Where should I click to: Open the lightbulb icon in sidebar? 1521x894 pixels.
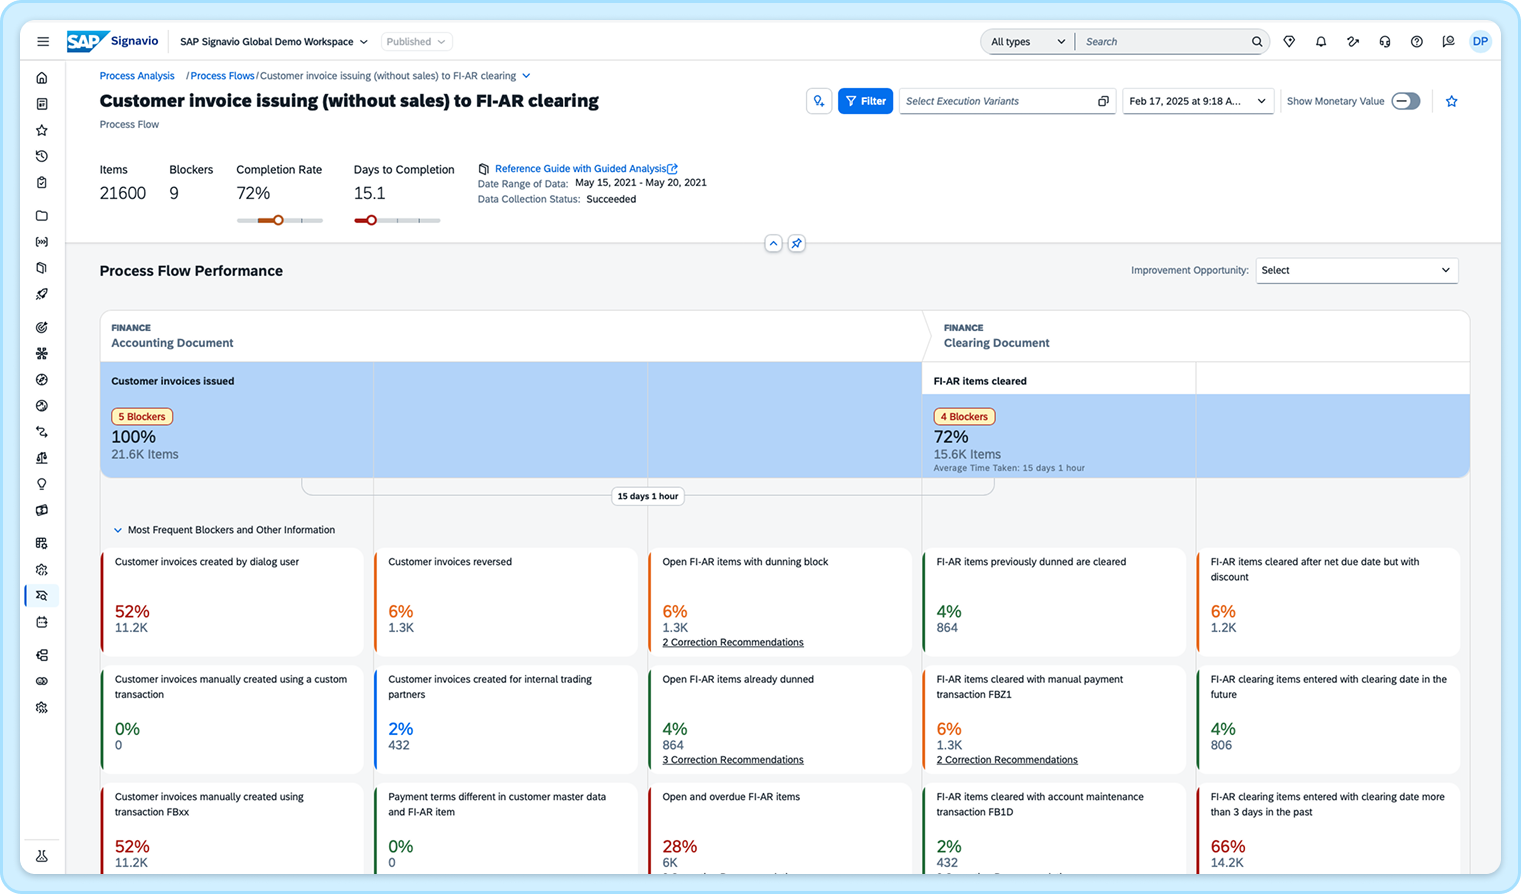click(x=42, y=484)
